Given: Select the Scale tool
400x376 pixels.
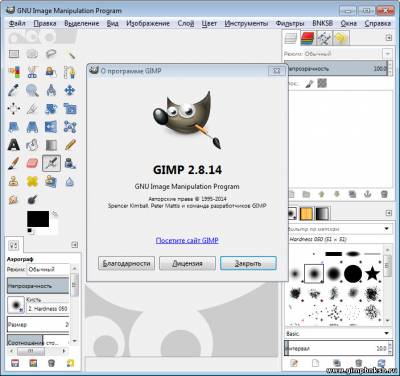Looking at the screenshot, I should (x=70, y=109).
